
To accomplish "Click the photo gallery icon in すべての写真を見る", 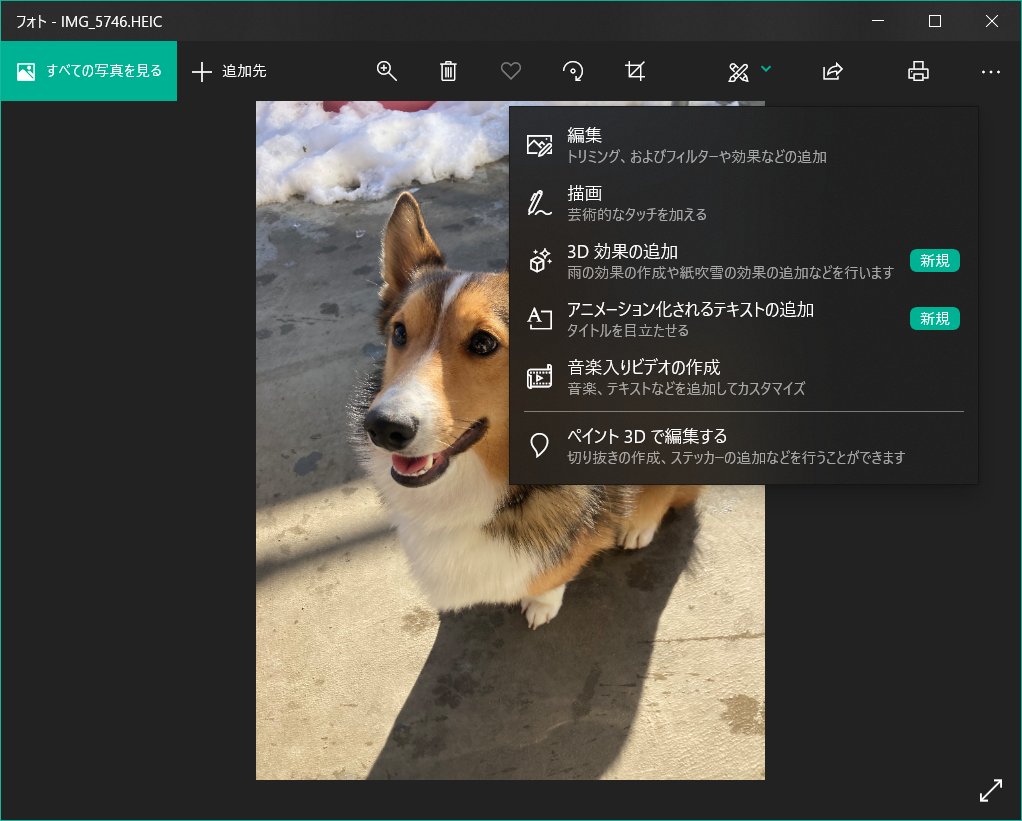I will (26, 71).
